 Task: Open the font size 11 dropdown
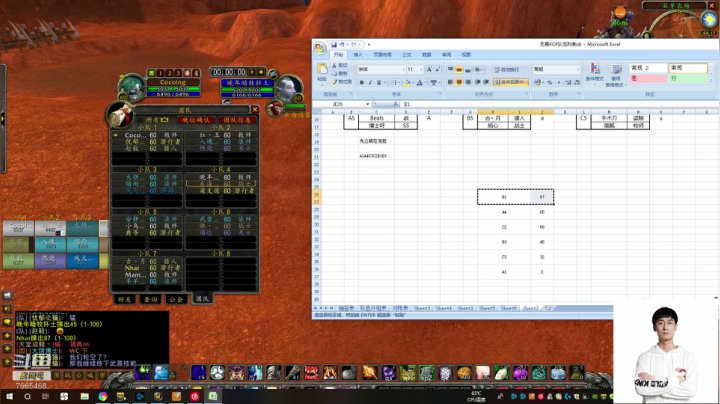(421, 69)
